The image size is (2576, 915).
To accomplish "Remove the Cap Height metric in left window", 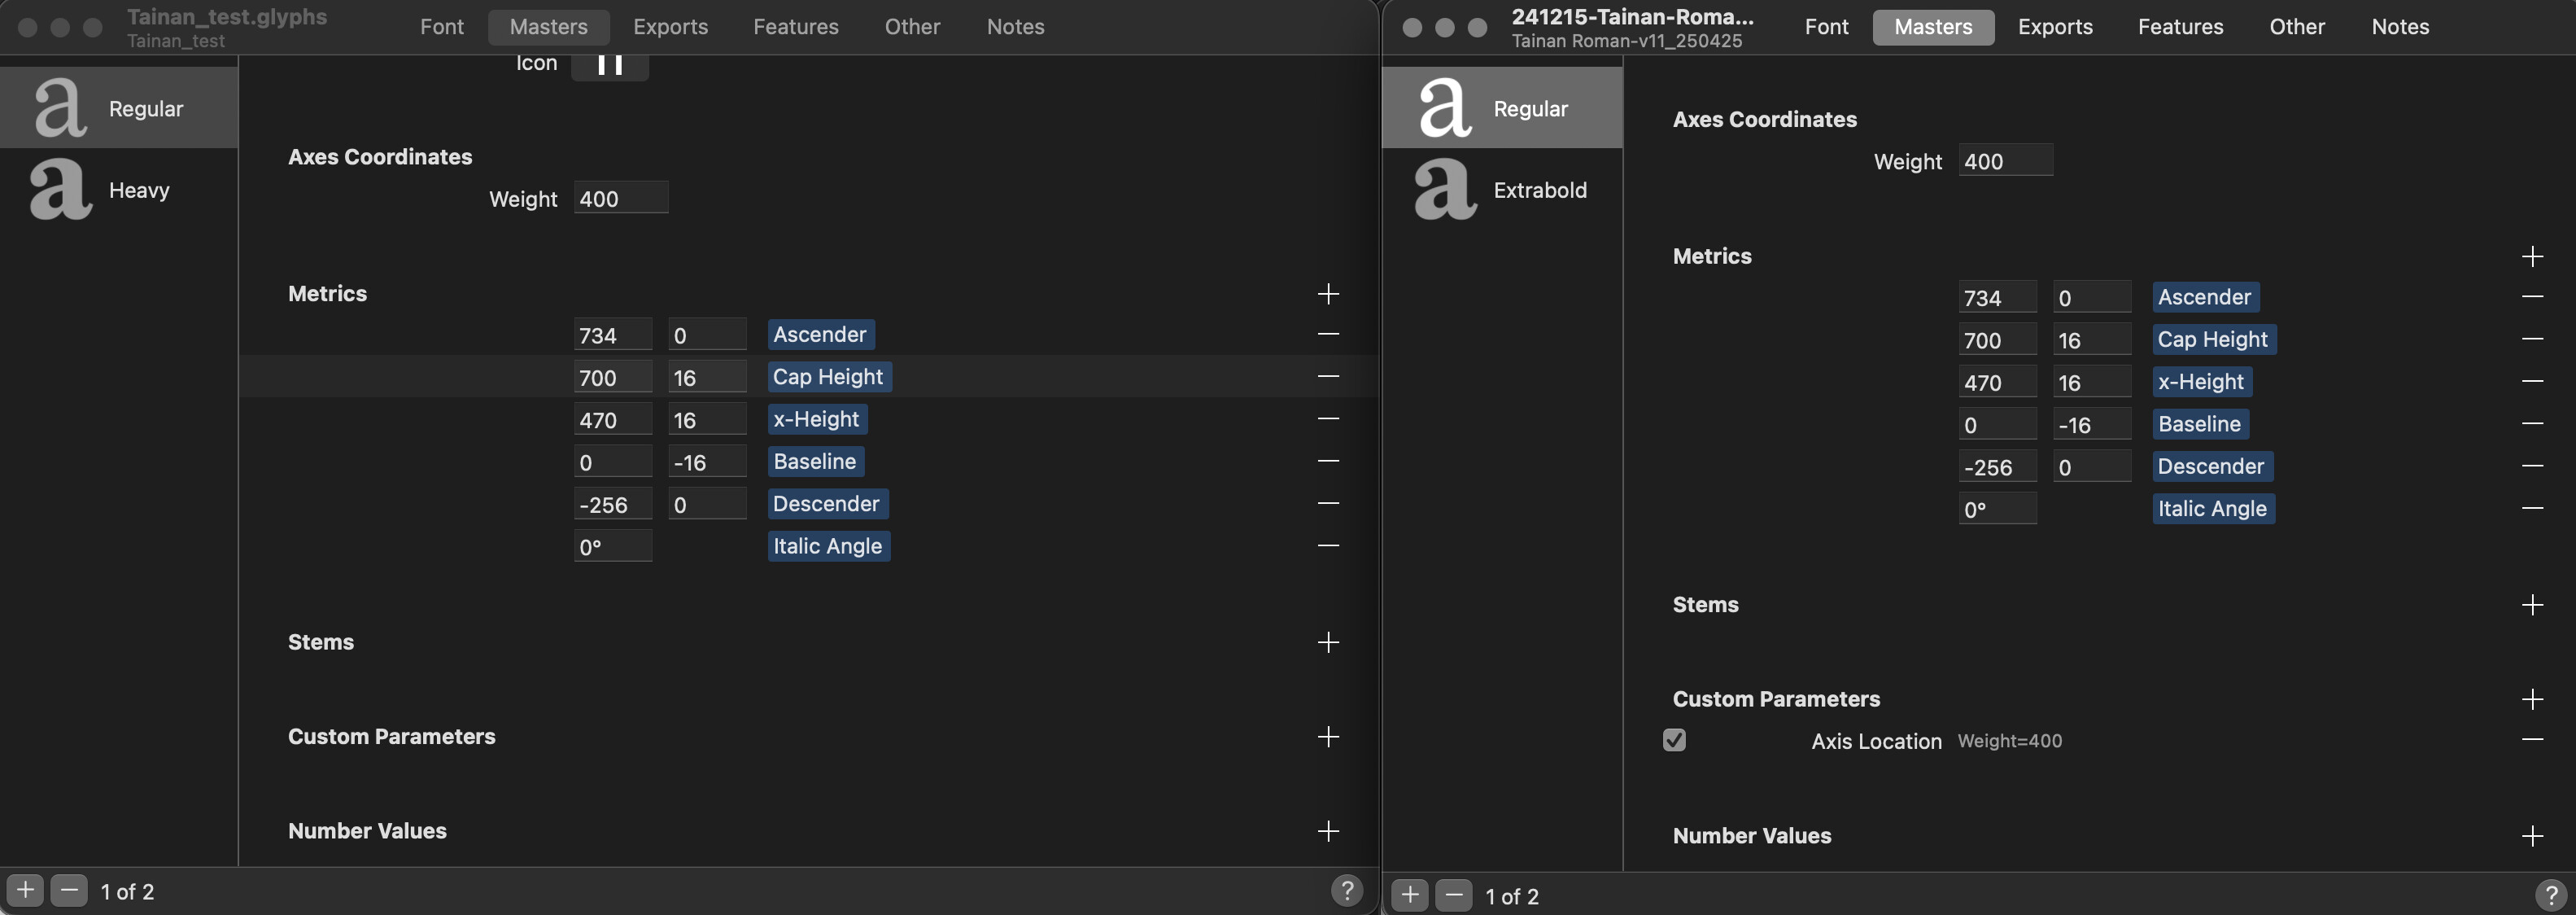I will (1327, 376).
